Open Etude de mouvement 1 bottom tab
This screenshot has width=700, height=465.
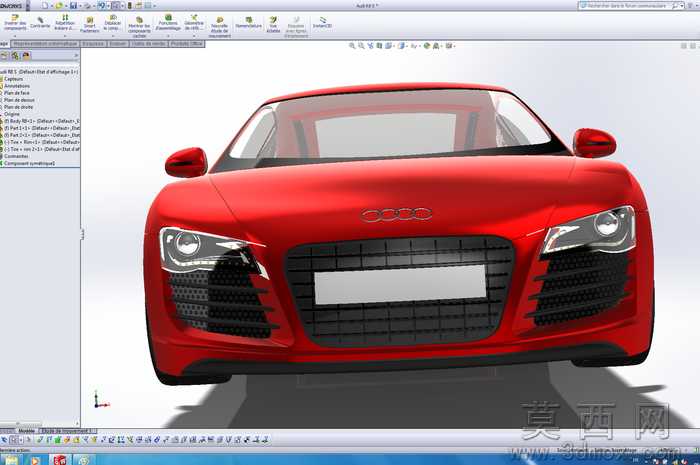click(x=68, y=431)
